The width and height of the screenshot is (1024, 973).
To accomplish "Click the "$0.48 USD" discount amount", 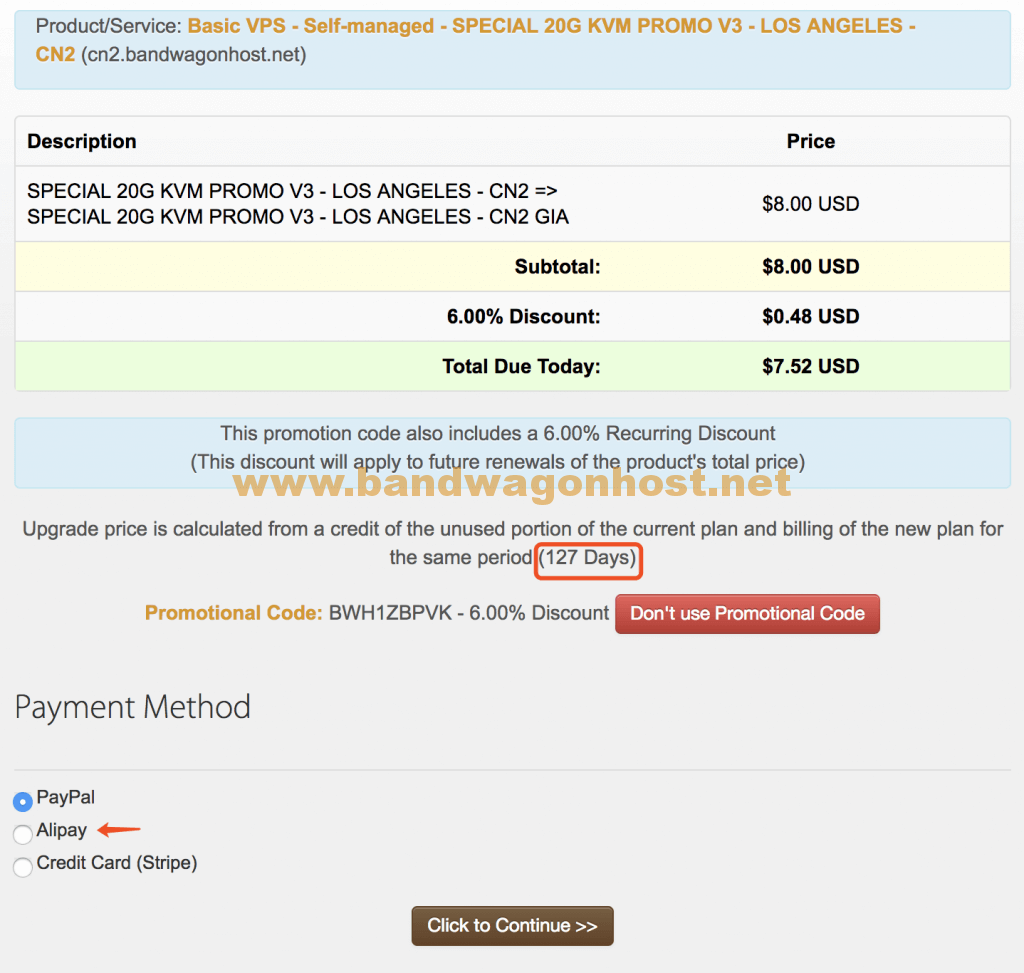I will pos(810,317).
